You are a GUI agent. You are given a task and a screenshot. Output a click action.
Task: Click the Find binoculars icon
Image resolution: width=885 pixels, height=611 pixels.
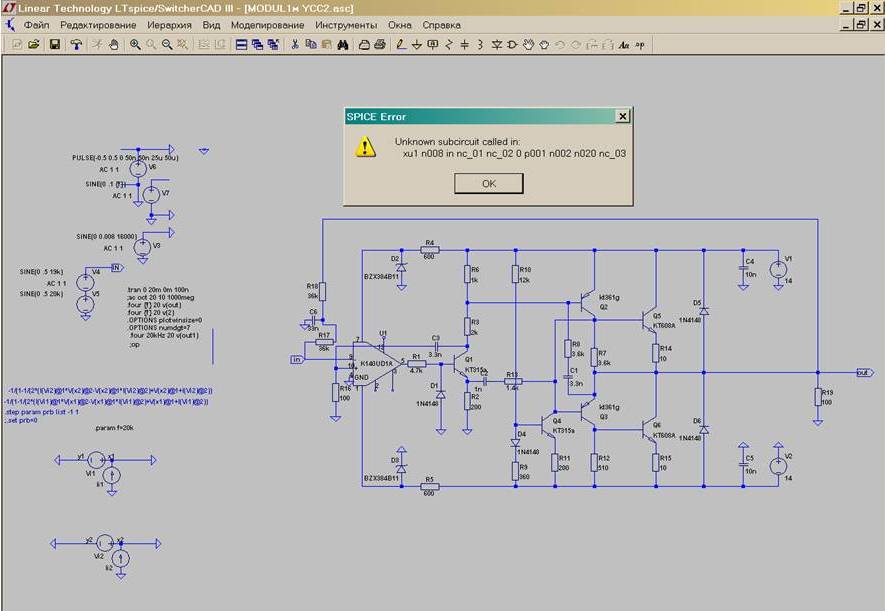tap(342, 44)
